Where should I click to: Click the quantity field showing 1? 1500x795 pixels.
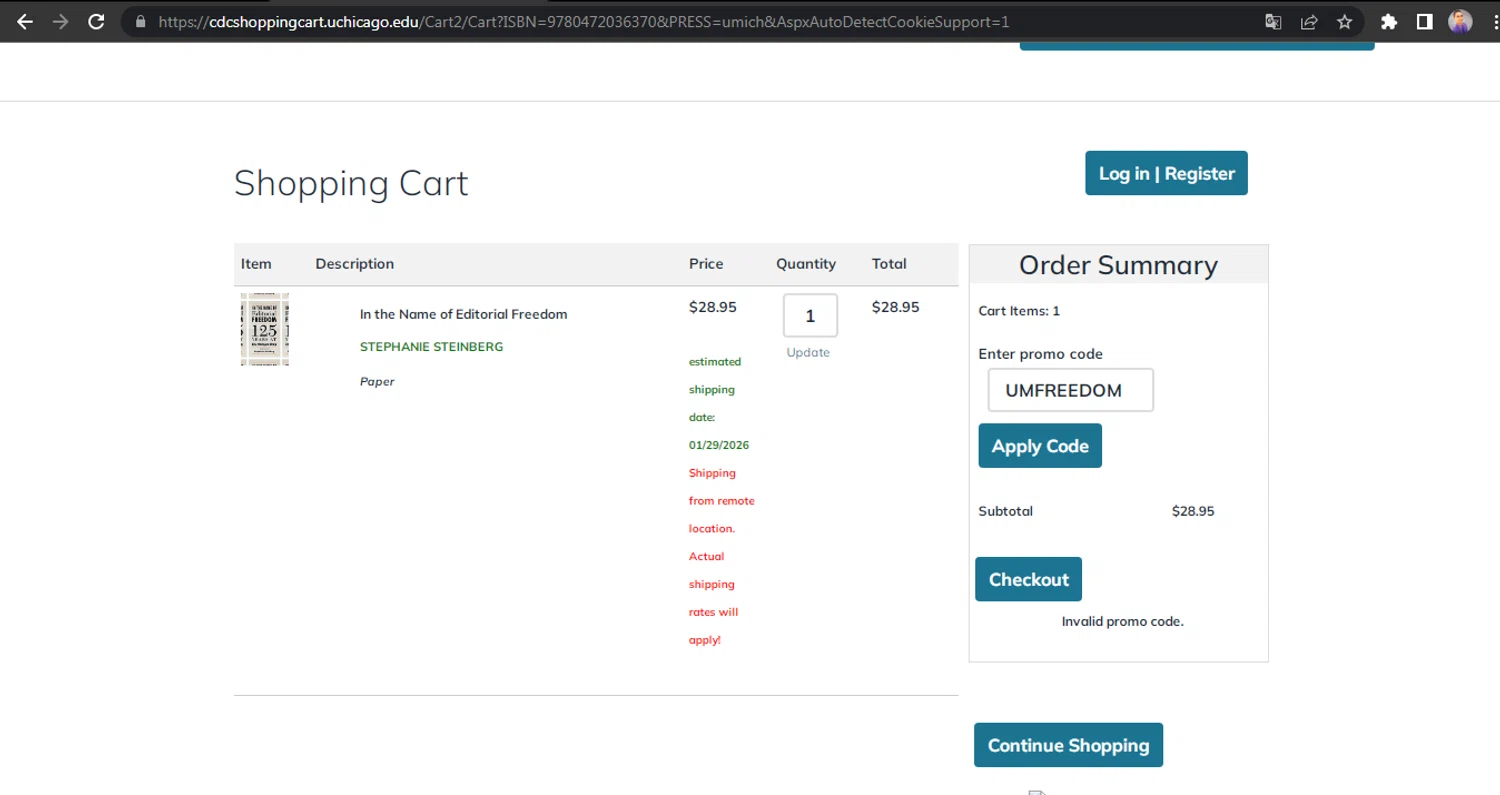[810, 315]
